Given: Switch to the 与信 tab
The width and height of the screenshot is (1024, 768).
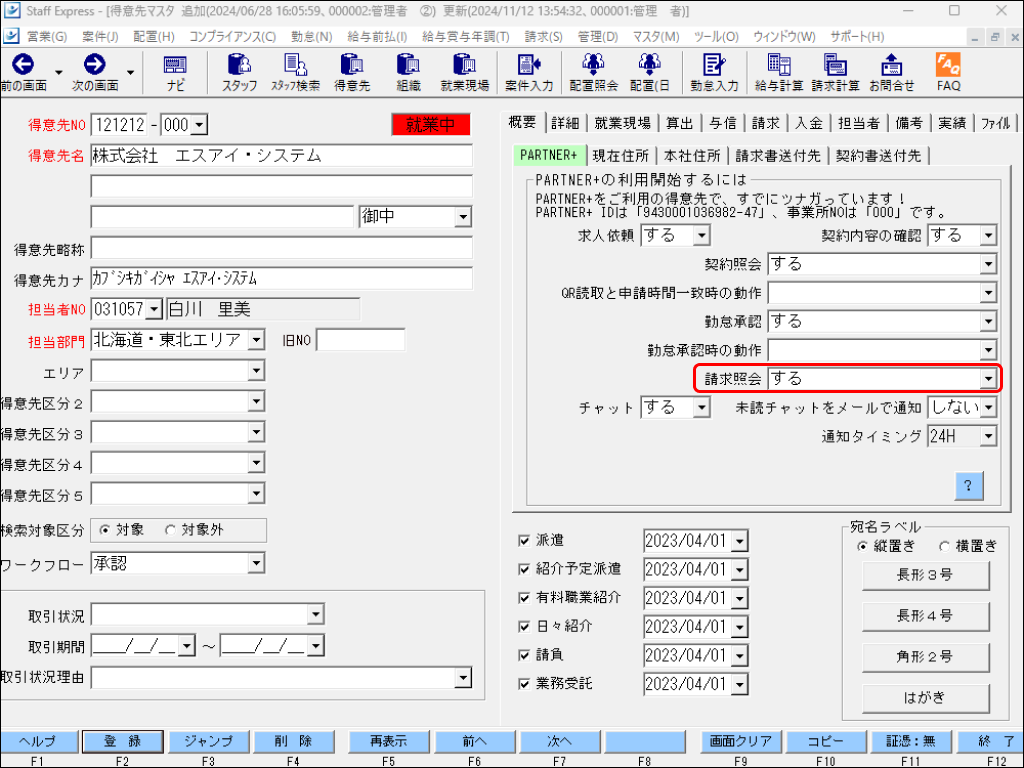Looking at the screenshot, I should (722, 123).
